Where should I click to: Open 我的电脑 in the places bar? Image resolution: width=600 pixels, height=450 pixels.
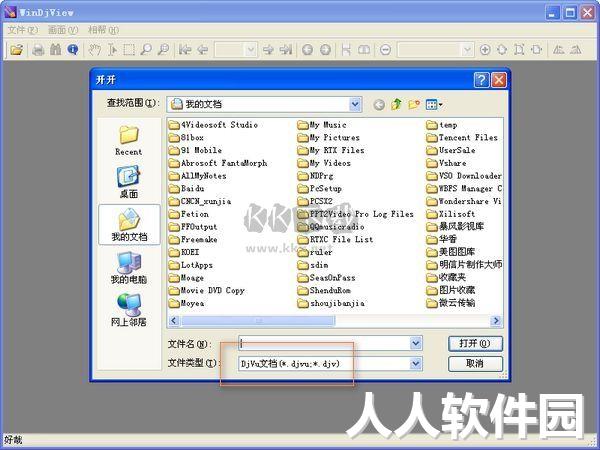[129, 268]
